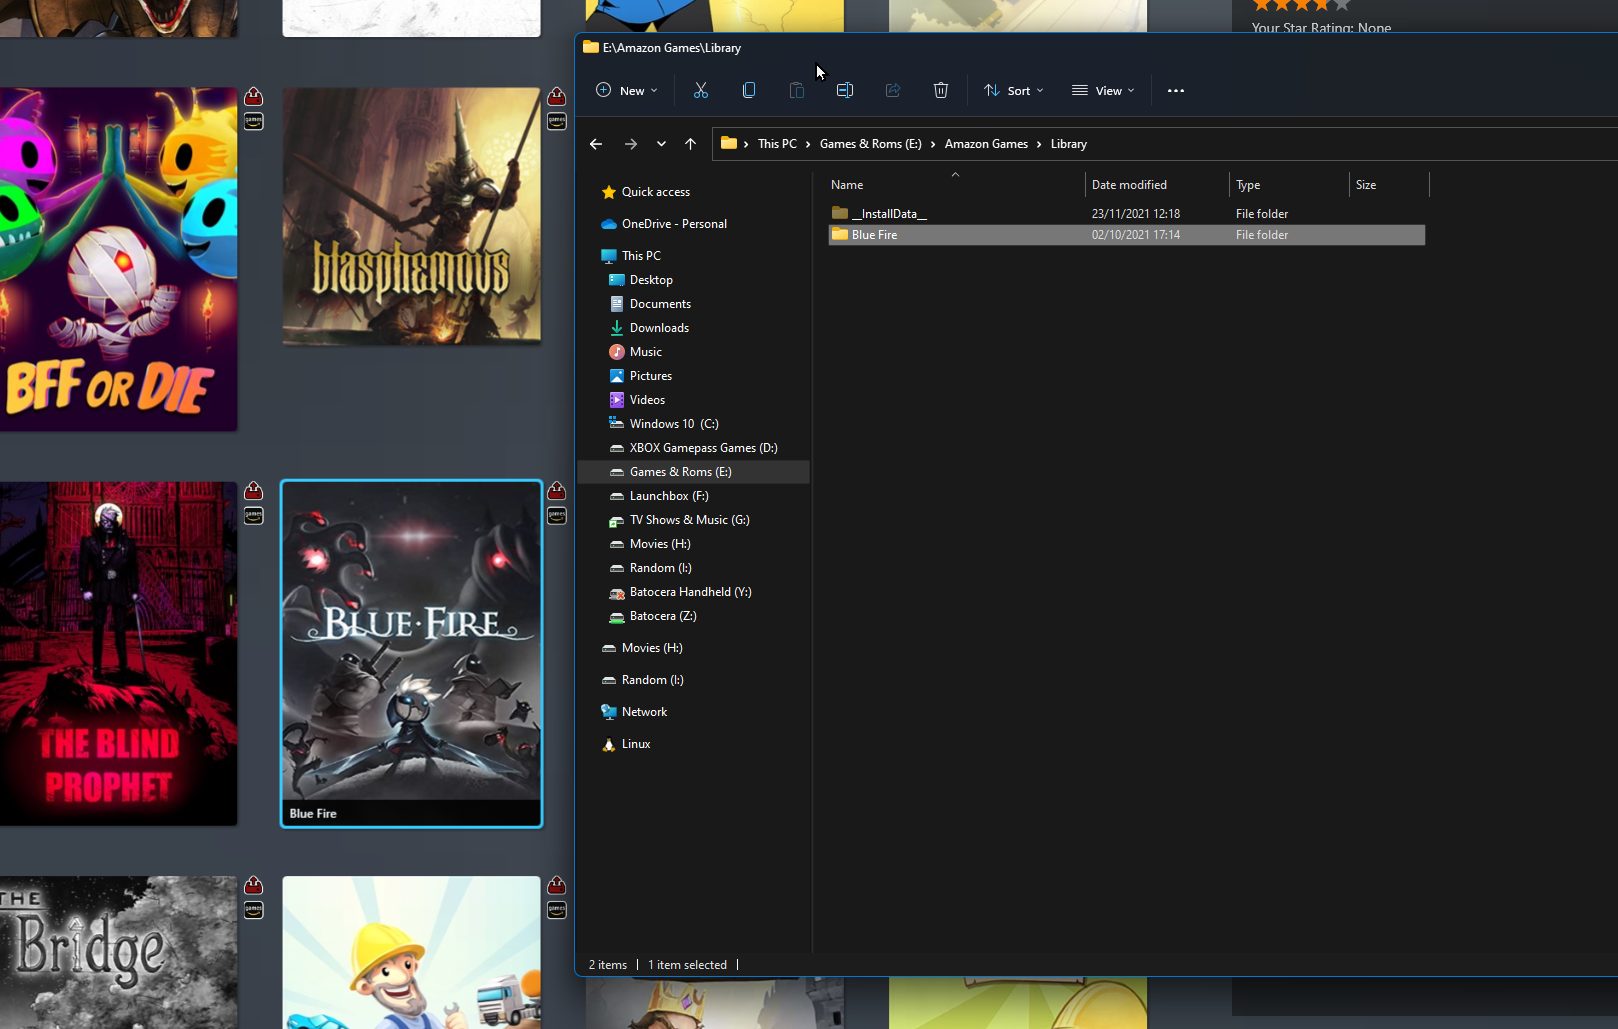
Task: Open recent locations chevron dropdown
Action: pos(661,144)
